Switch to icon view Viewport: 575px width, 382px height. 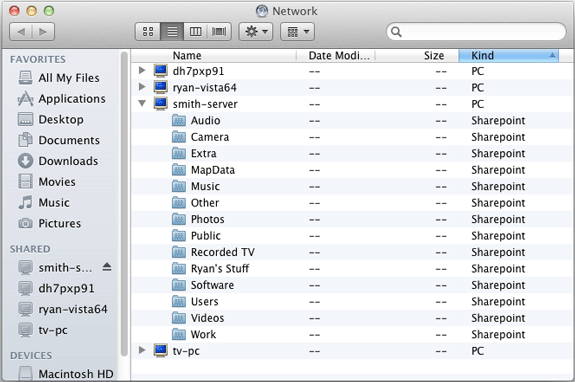pos(148,32)
